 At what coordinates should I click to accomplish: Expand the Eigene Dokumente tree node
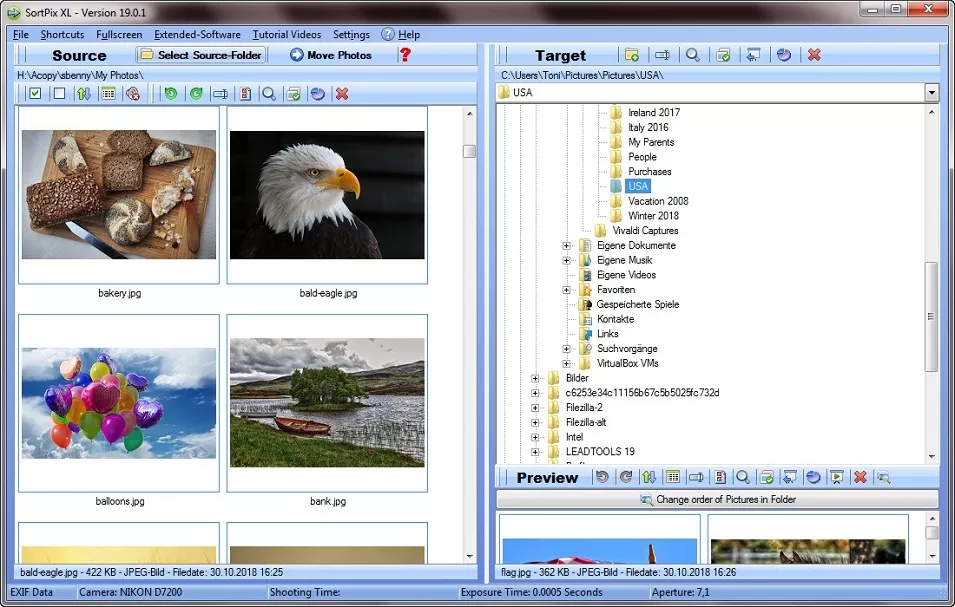coord(566,245)
